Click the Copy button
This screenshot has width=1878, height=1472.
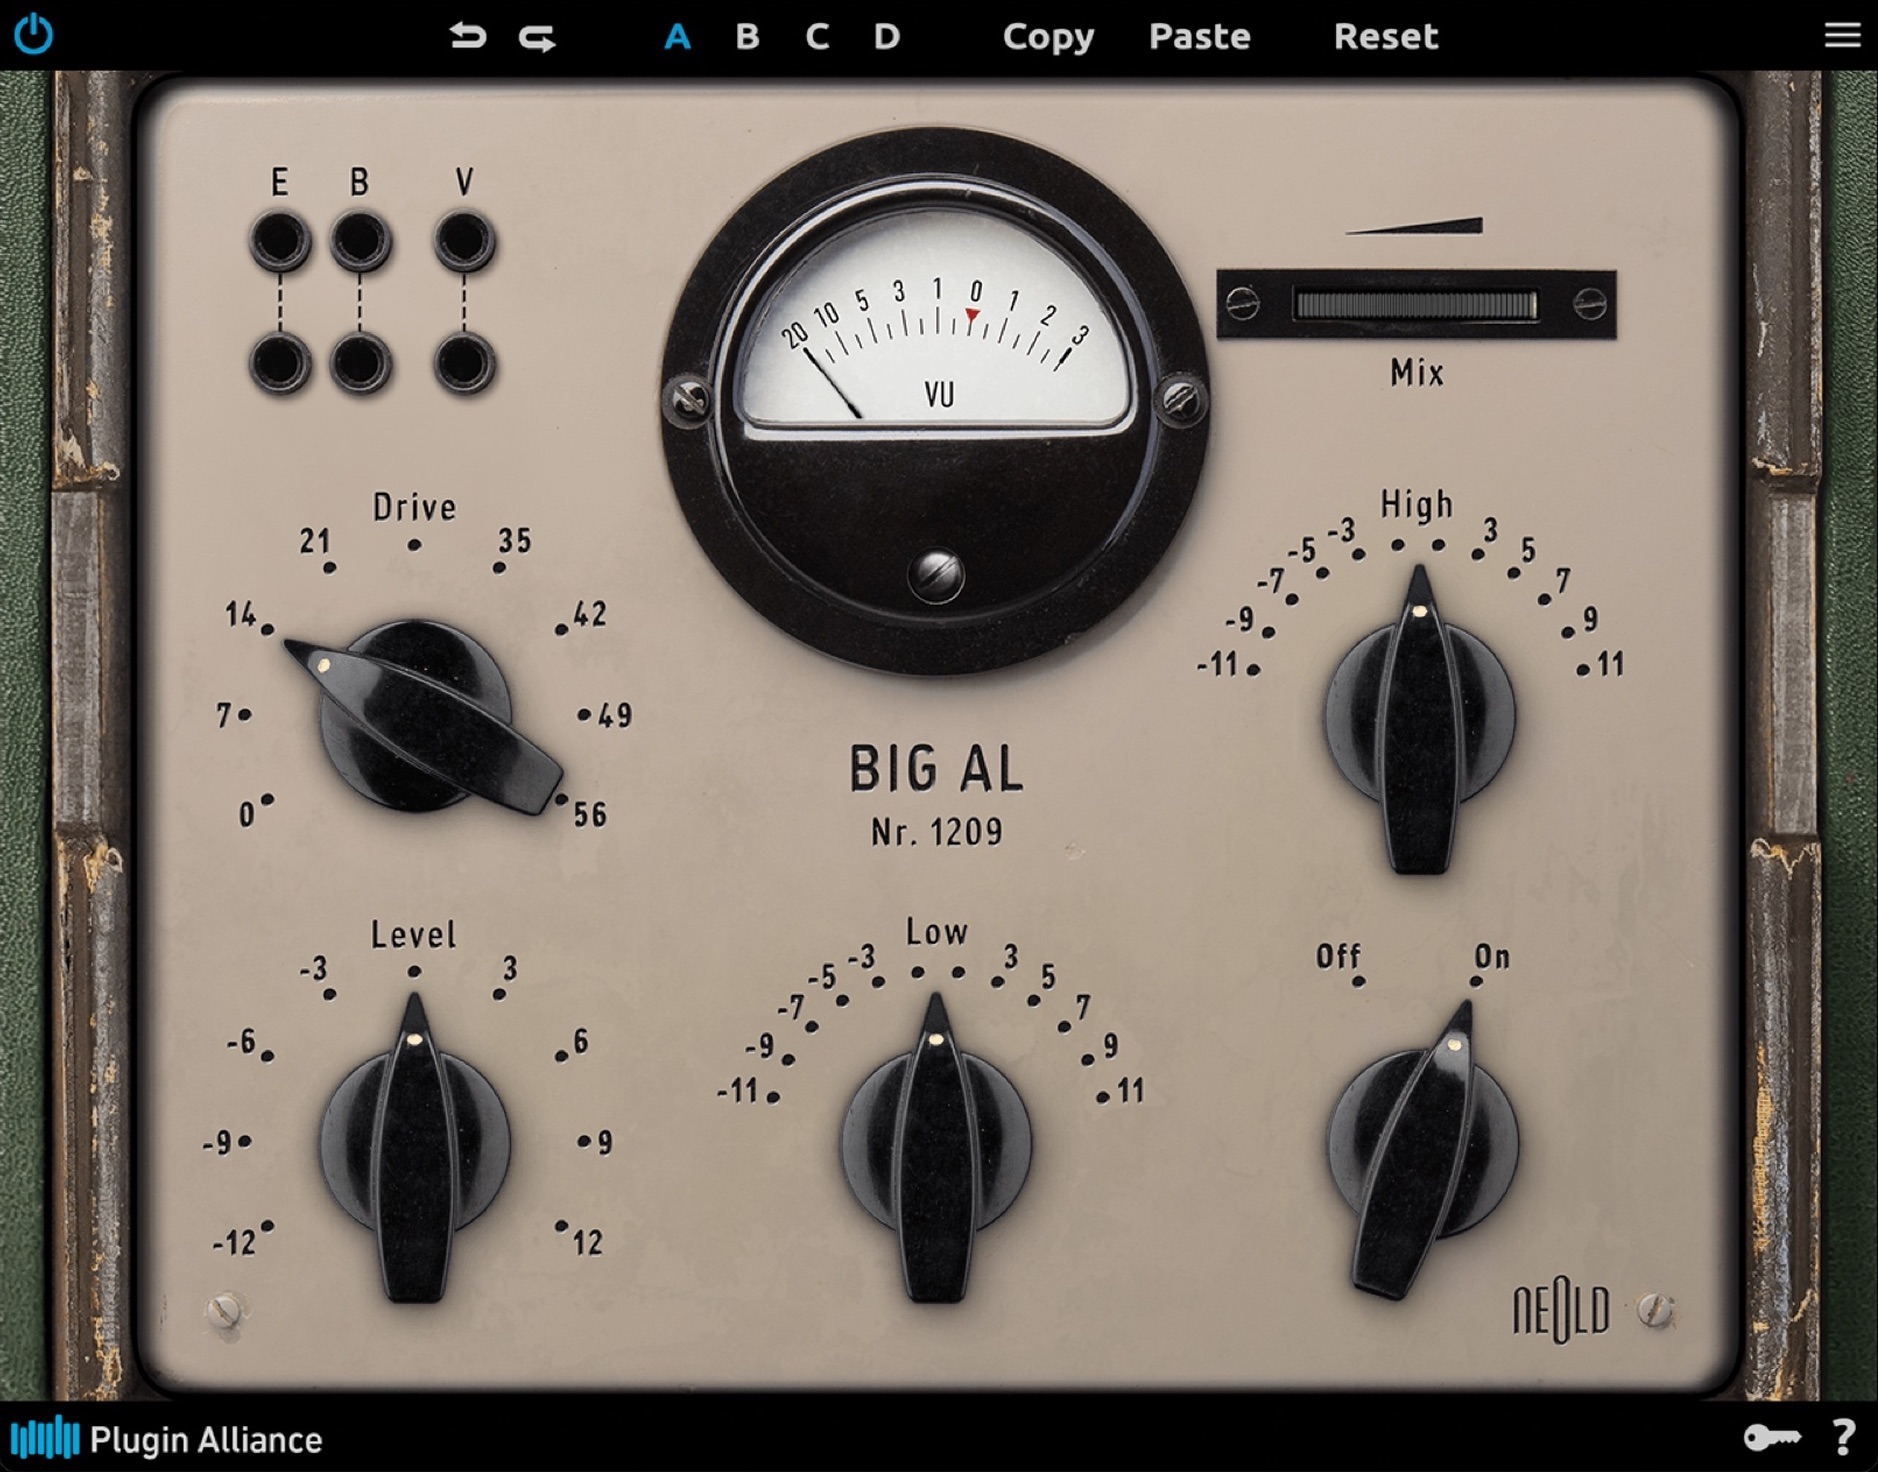(1048, 37)
